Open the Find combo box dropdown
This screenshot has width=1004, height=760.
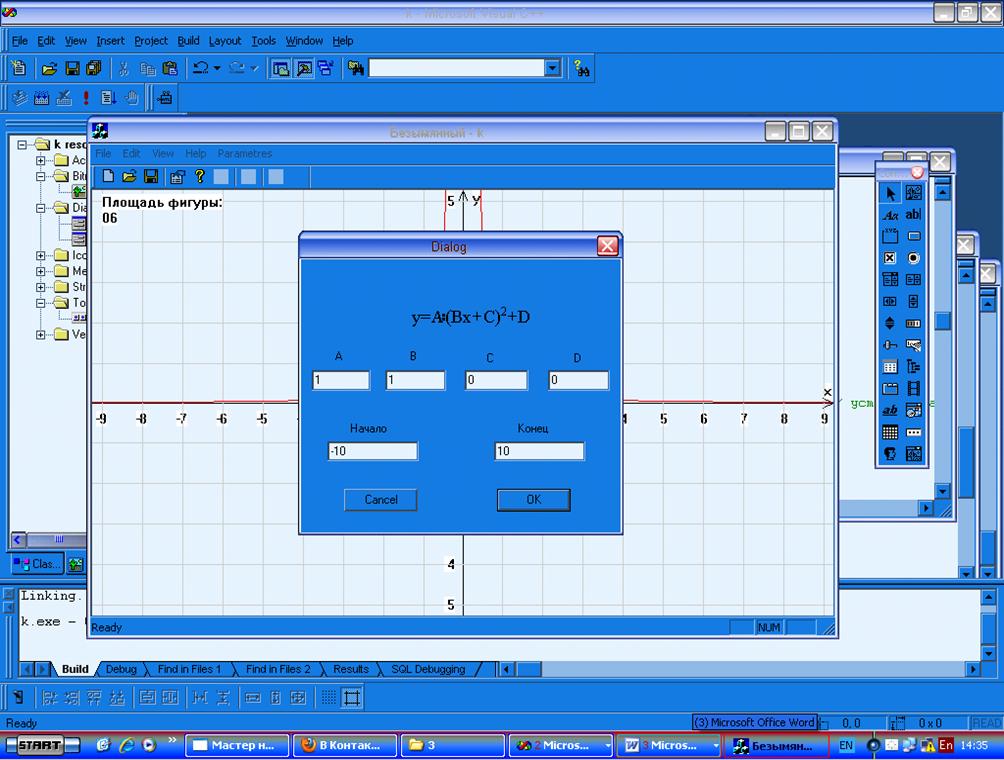click(552, 68)
